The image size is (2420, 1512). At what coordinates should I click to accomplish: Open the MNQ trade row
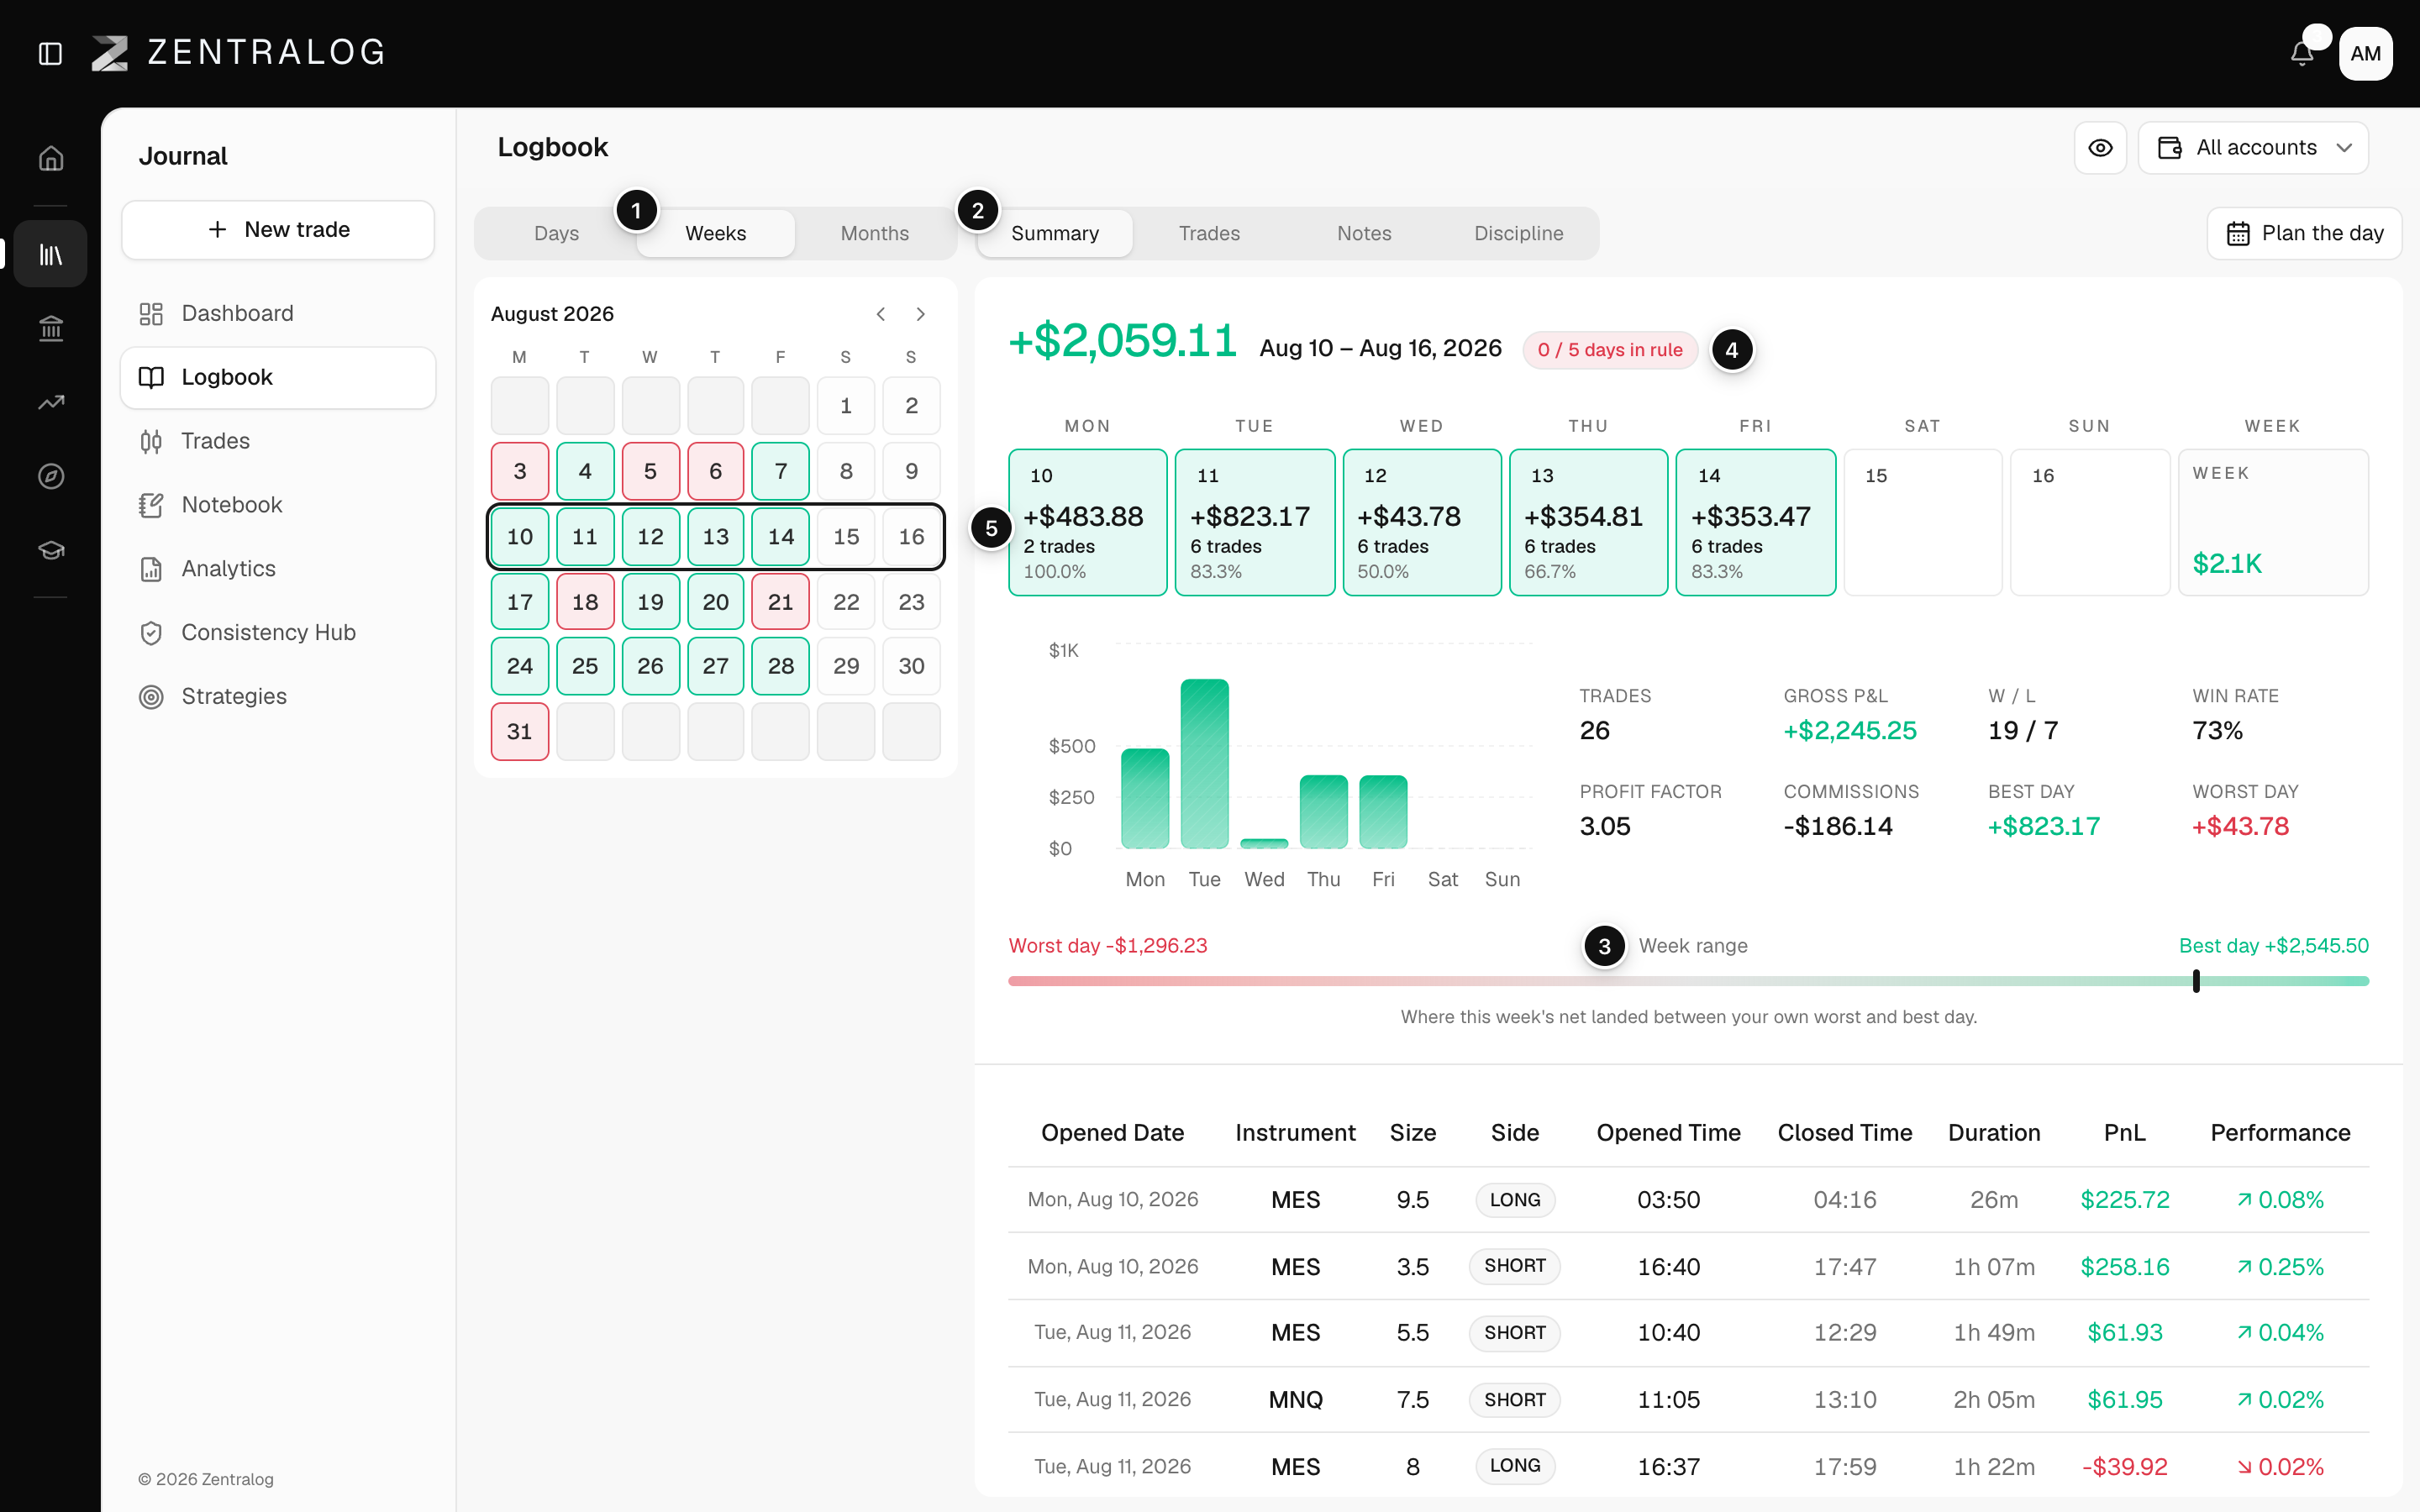point(1688,1400)
